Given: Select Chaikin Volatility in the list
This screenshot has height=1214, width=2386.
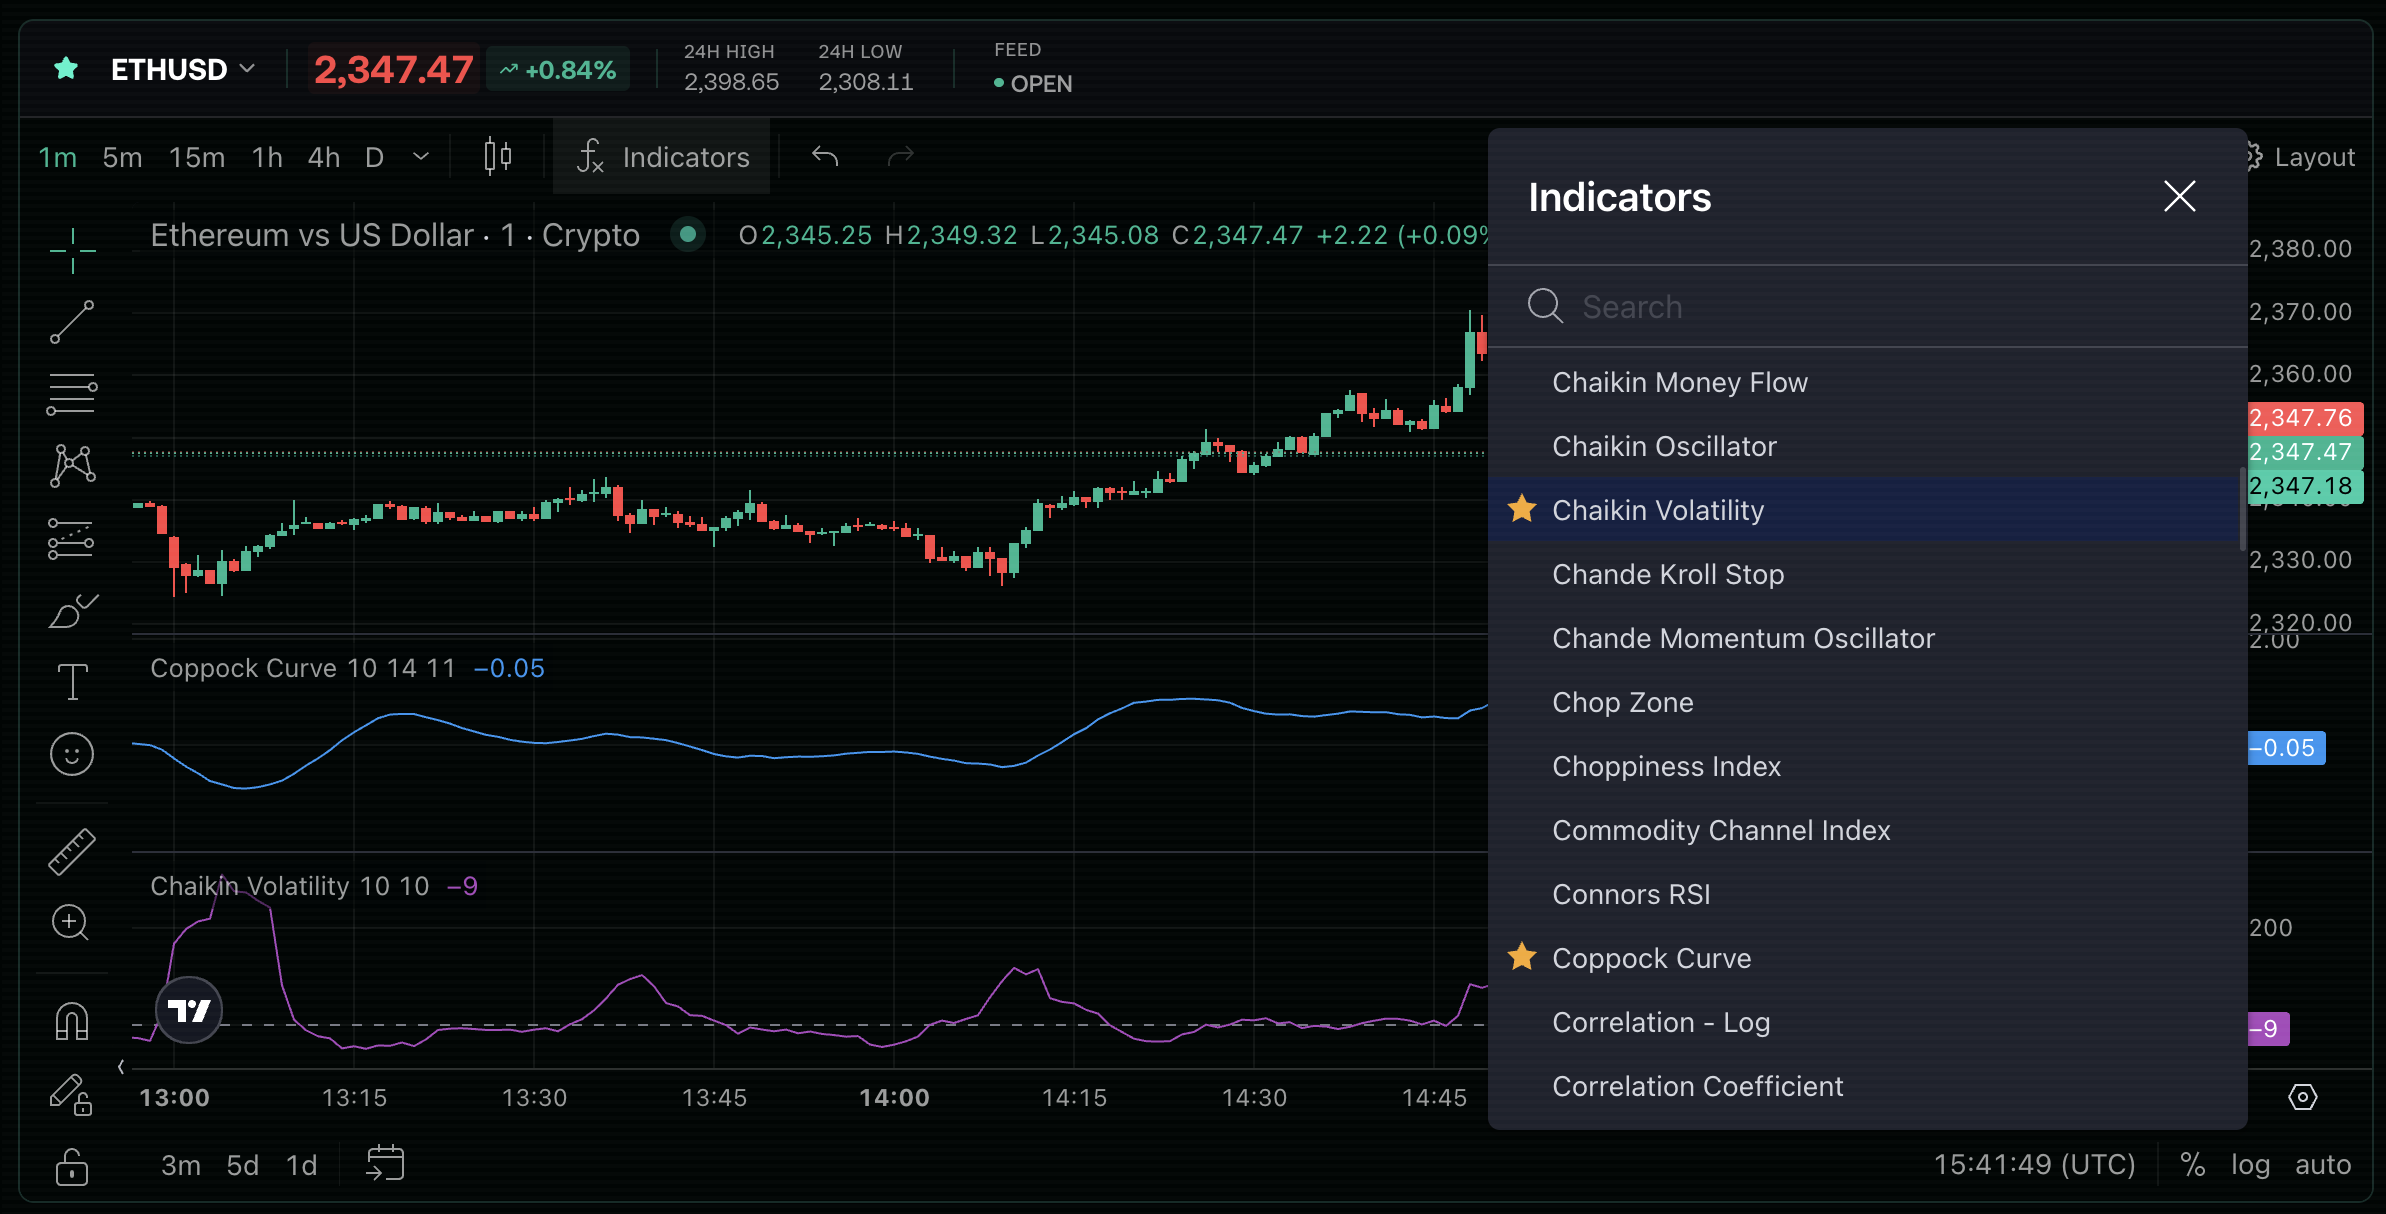Looking at the screenshot, I should (x=1868, y=510).
